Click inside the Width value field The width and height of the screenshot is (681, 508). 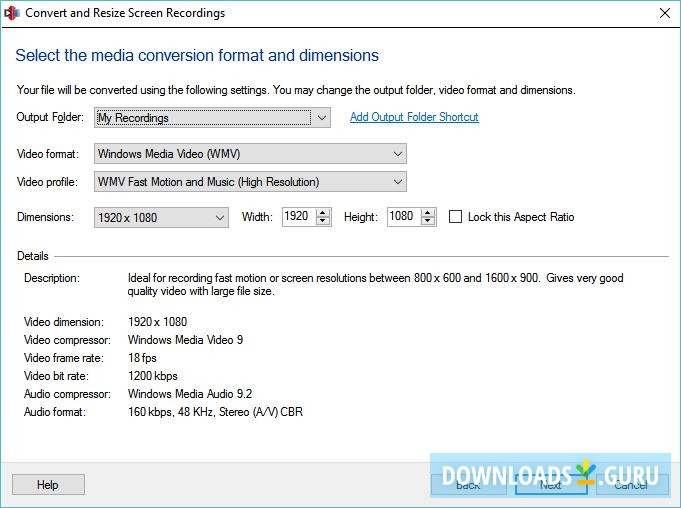(297, 217)
